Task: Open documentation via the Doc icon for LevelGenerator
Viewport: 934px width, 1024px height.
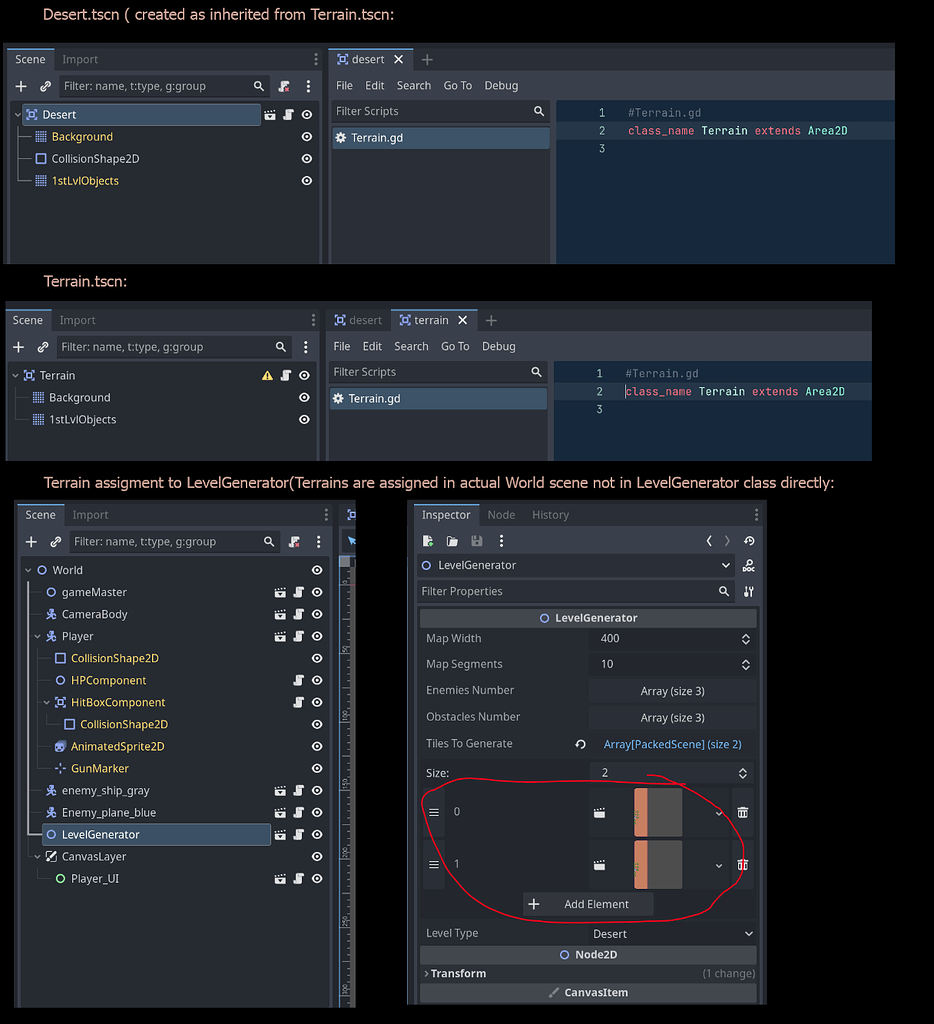Action: [x=748, y=563]
